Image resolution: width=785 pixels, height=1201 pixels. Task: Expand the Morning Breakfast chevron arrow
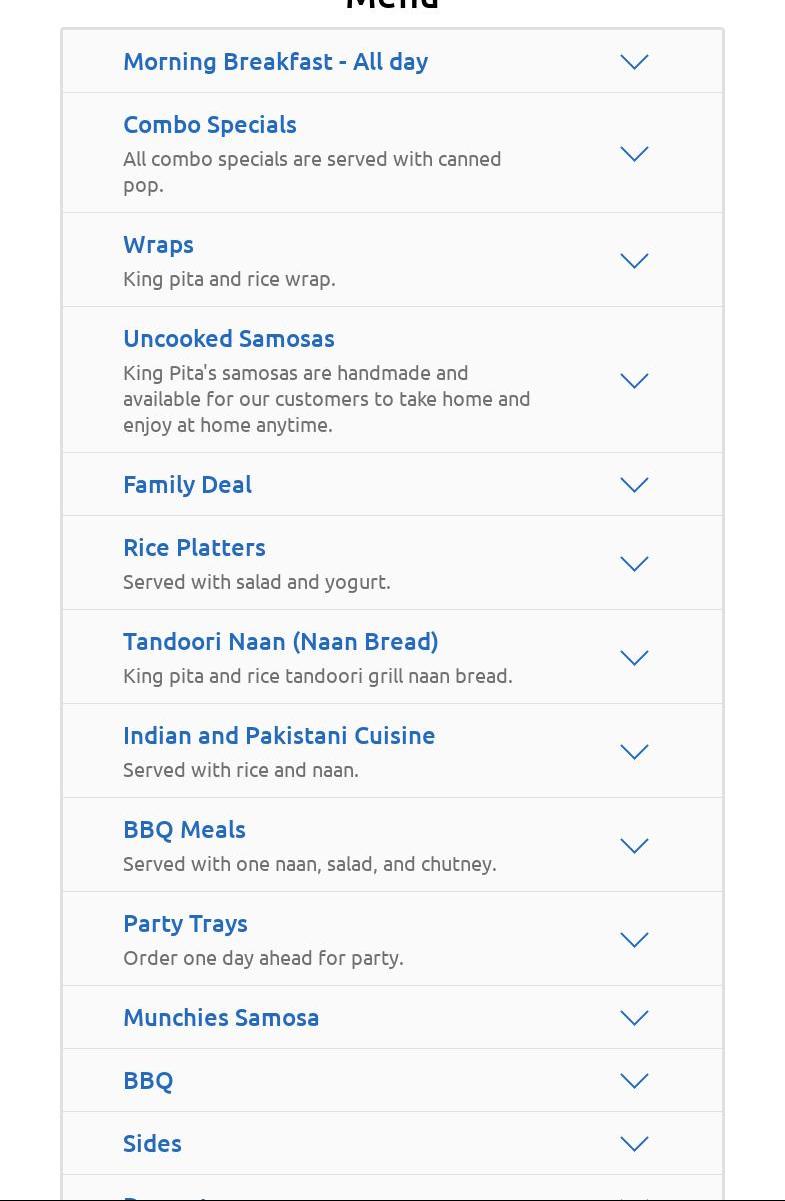634,62
